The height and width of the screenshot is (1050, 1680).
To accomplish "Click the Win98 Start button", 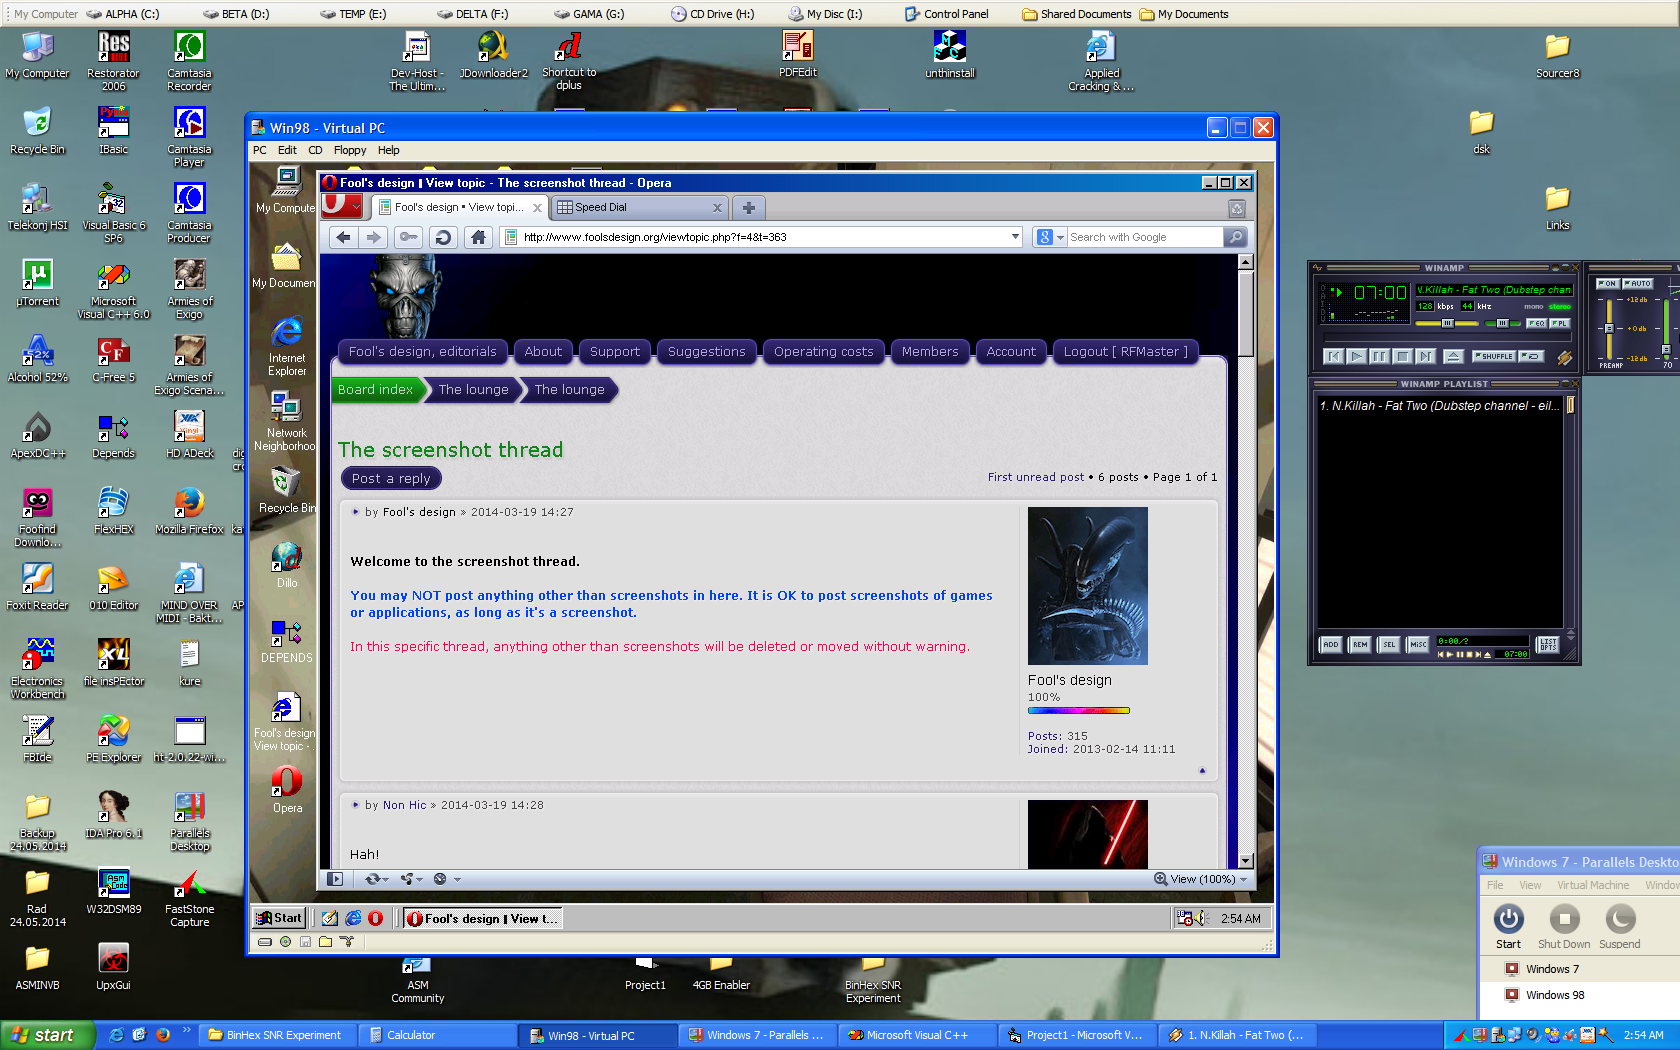I will click(278, 918).
